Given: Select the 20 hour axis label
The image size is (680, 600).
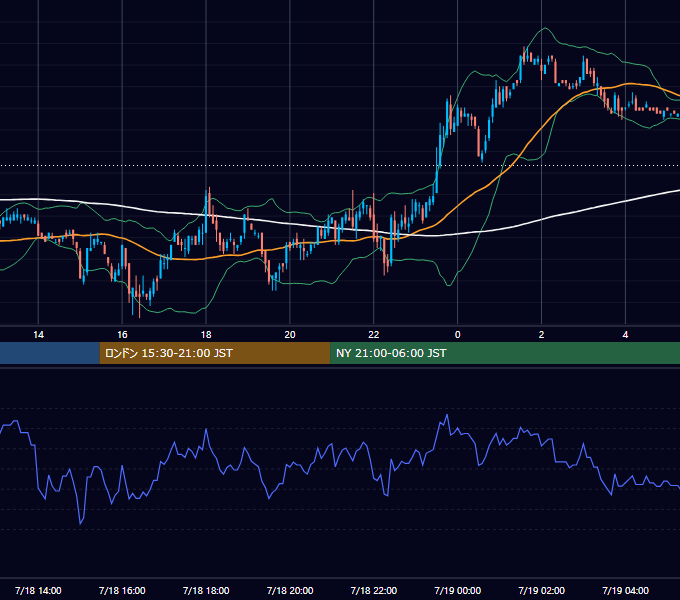Looking at the screenshot, I should [x=290, y=335].
